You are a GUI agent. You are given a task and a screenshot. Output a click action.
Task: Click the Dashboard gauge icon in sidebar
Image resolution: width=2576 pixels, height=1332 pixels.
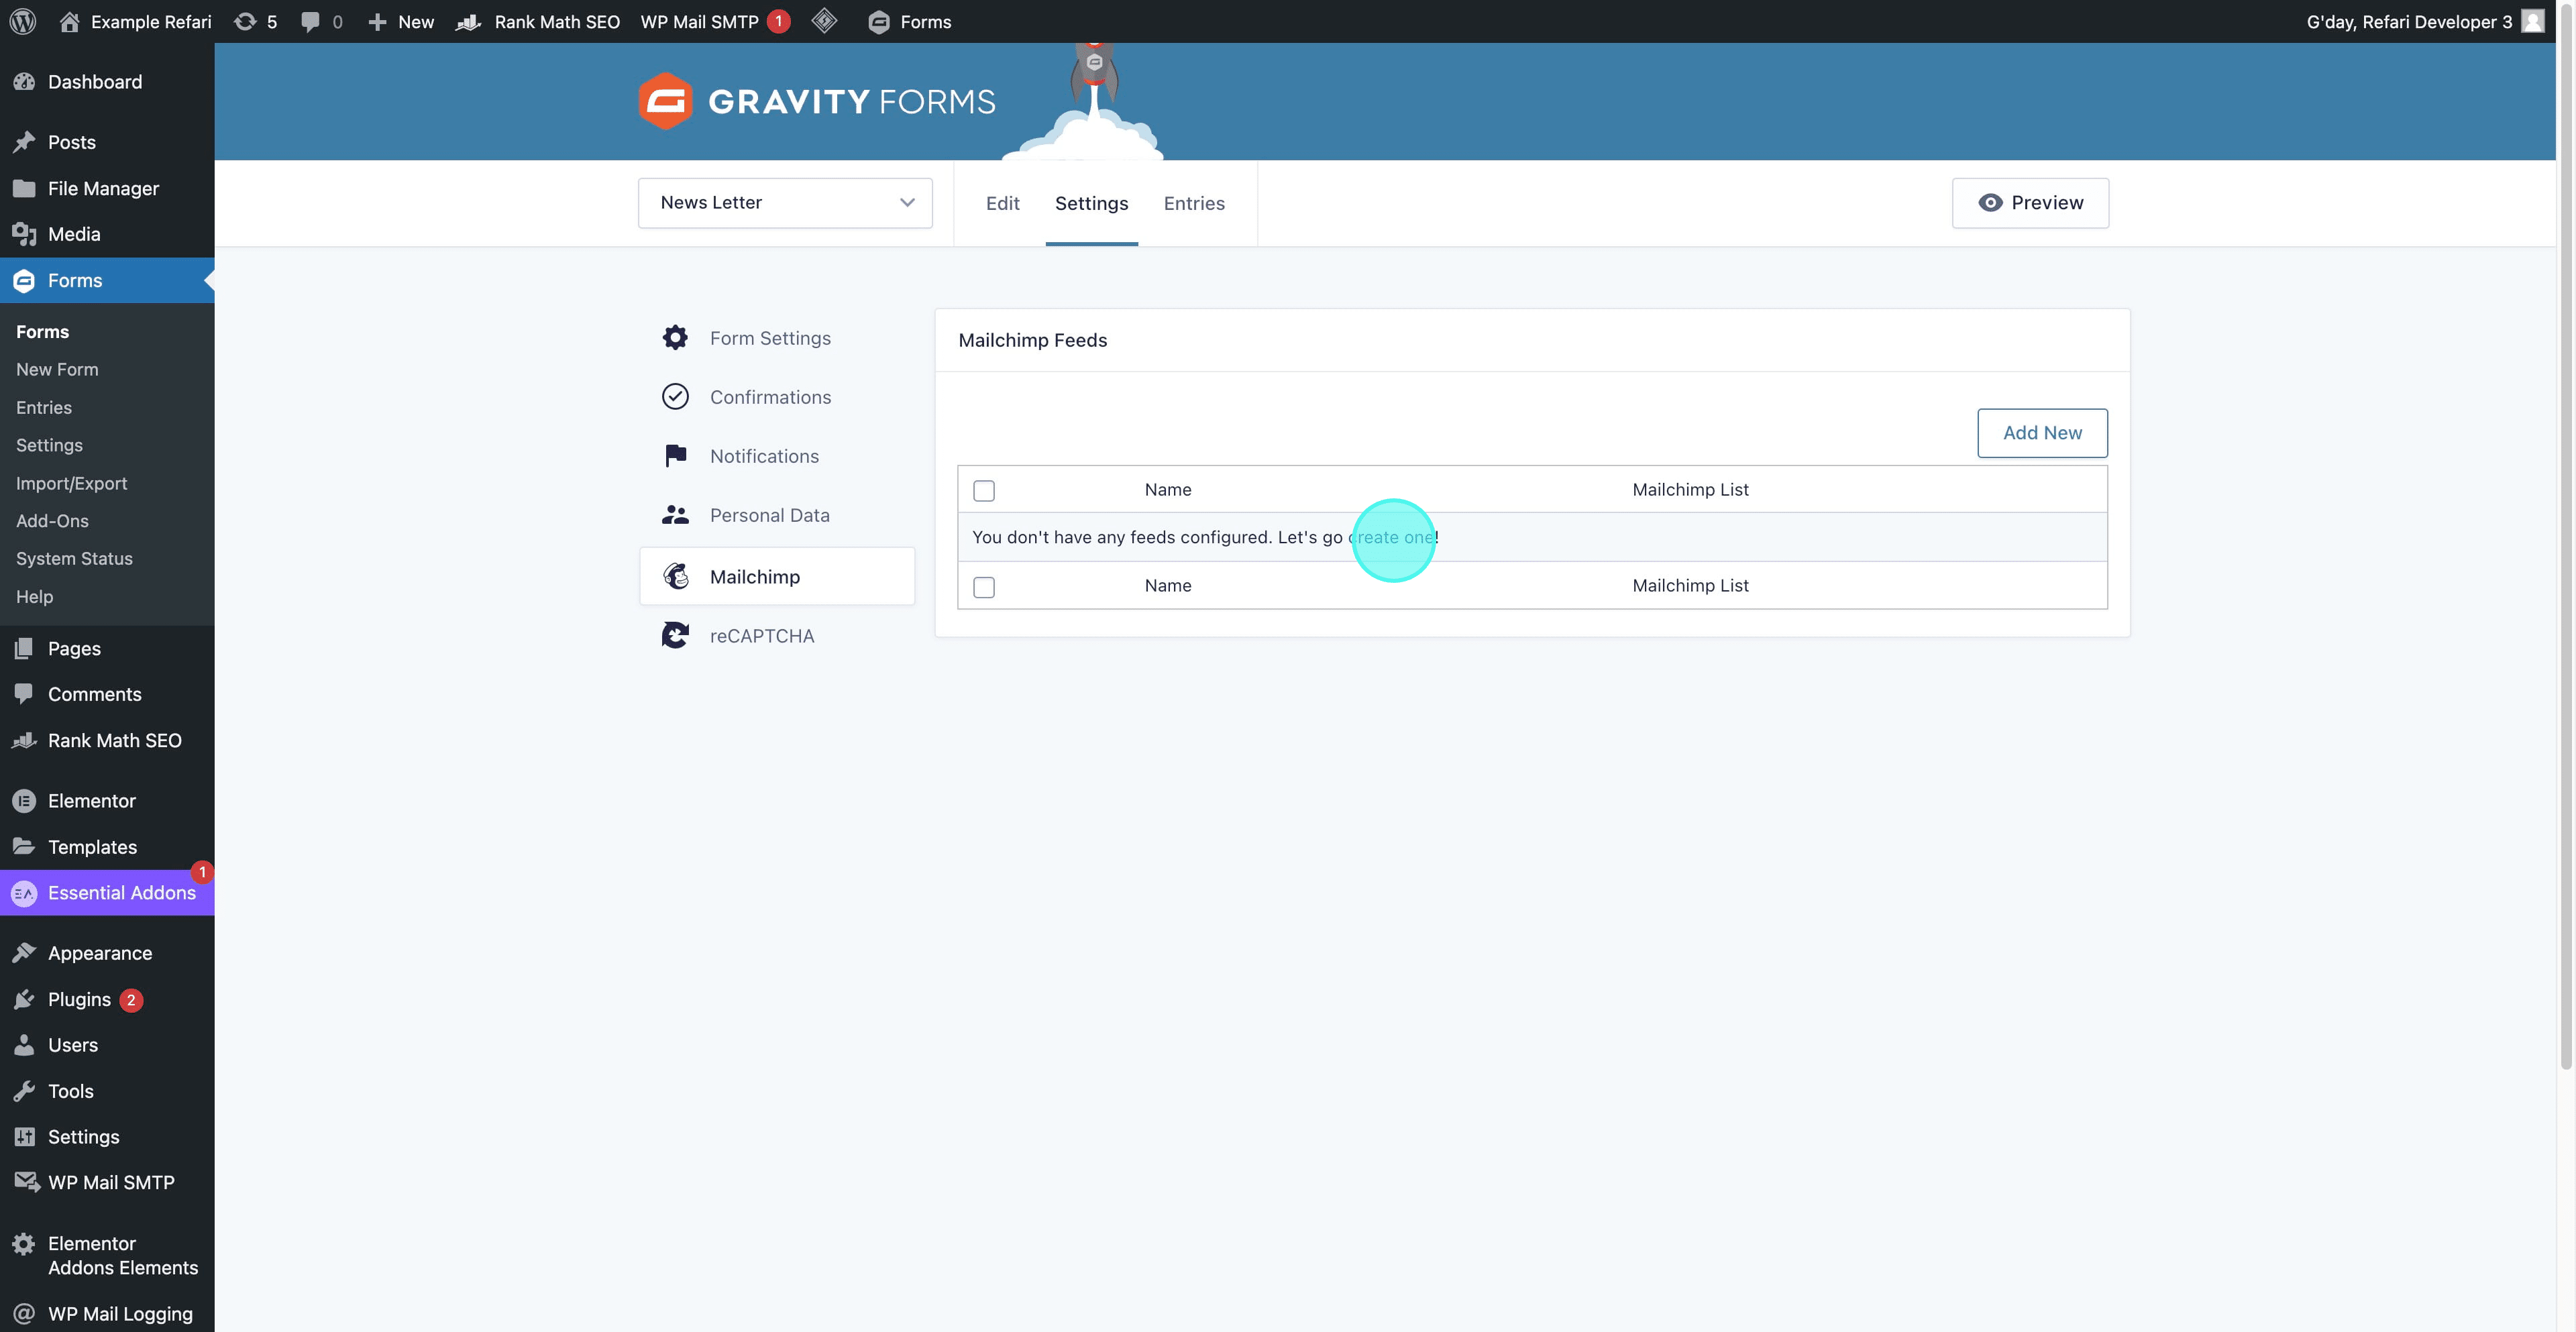(x=24, y=82)
